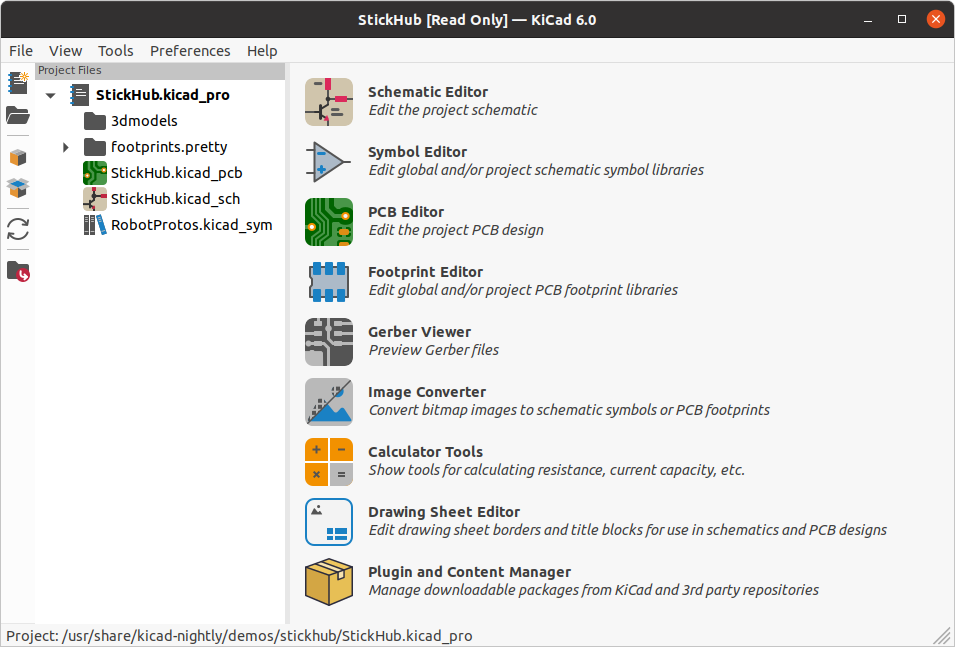
Task: Select StickHub.kicad_pcb in project files
Action: pyautogui.click(x=176, y=173)
